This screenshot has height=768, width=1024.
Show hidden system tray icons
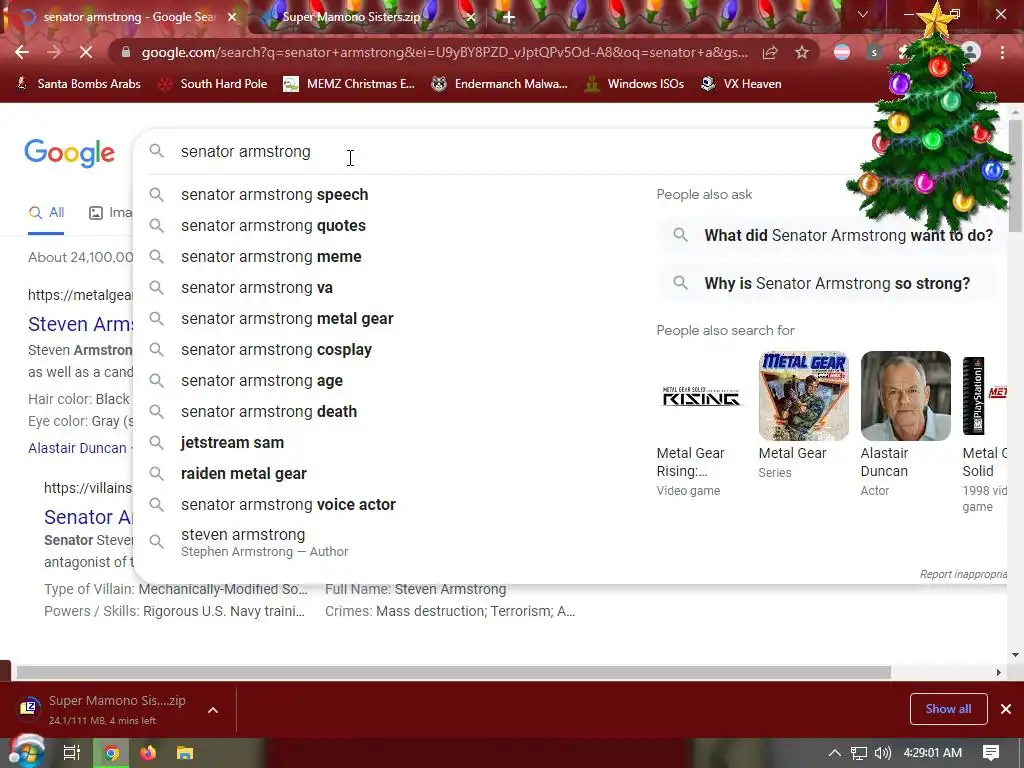pyautogui.click(x=835, y=753)
